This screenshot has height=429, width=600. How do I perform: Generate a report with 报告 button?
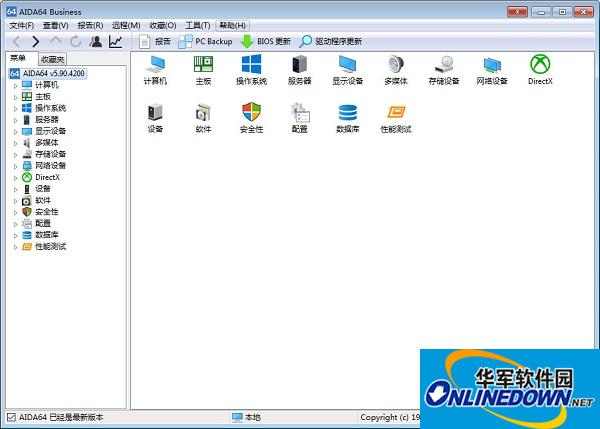pos(155,41)
